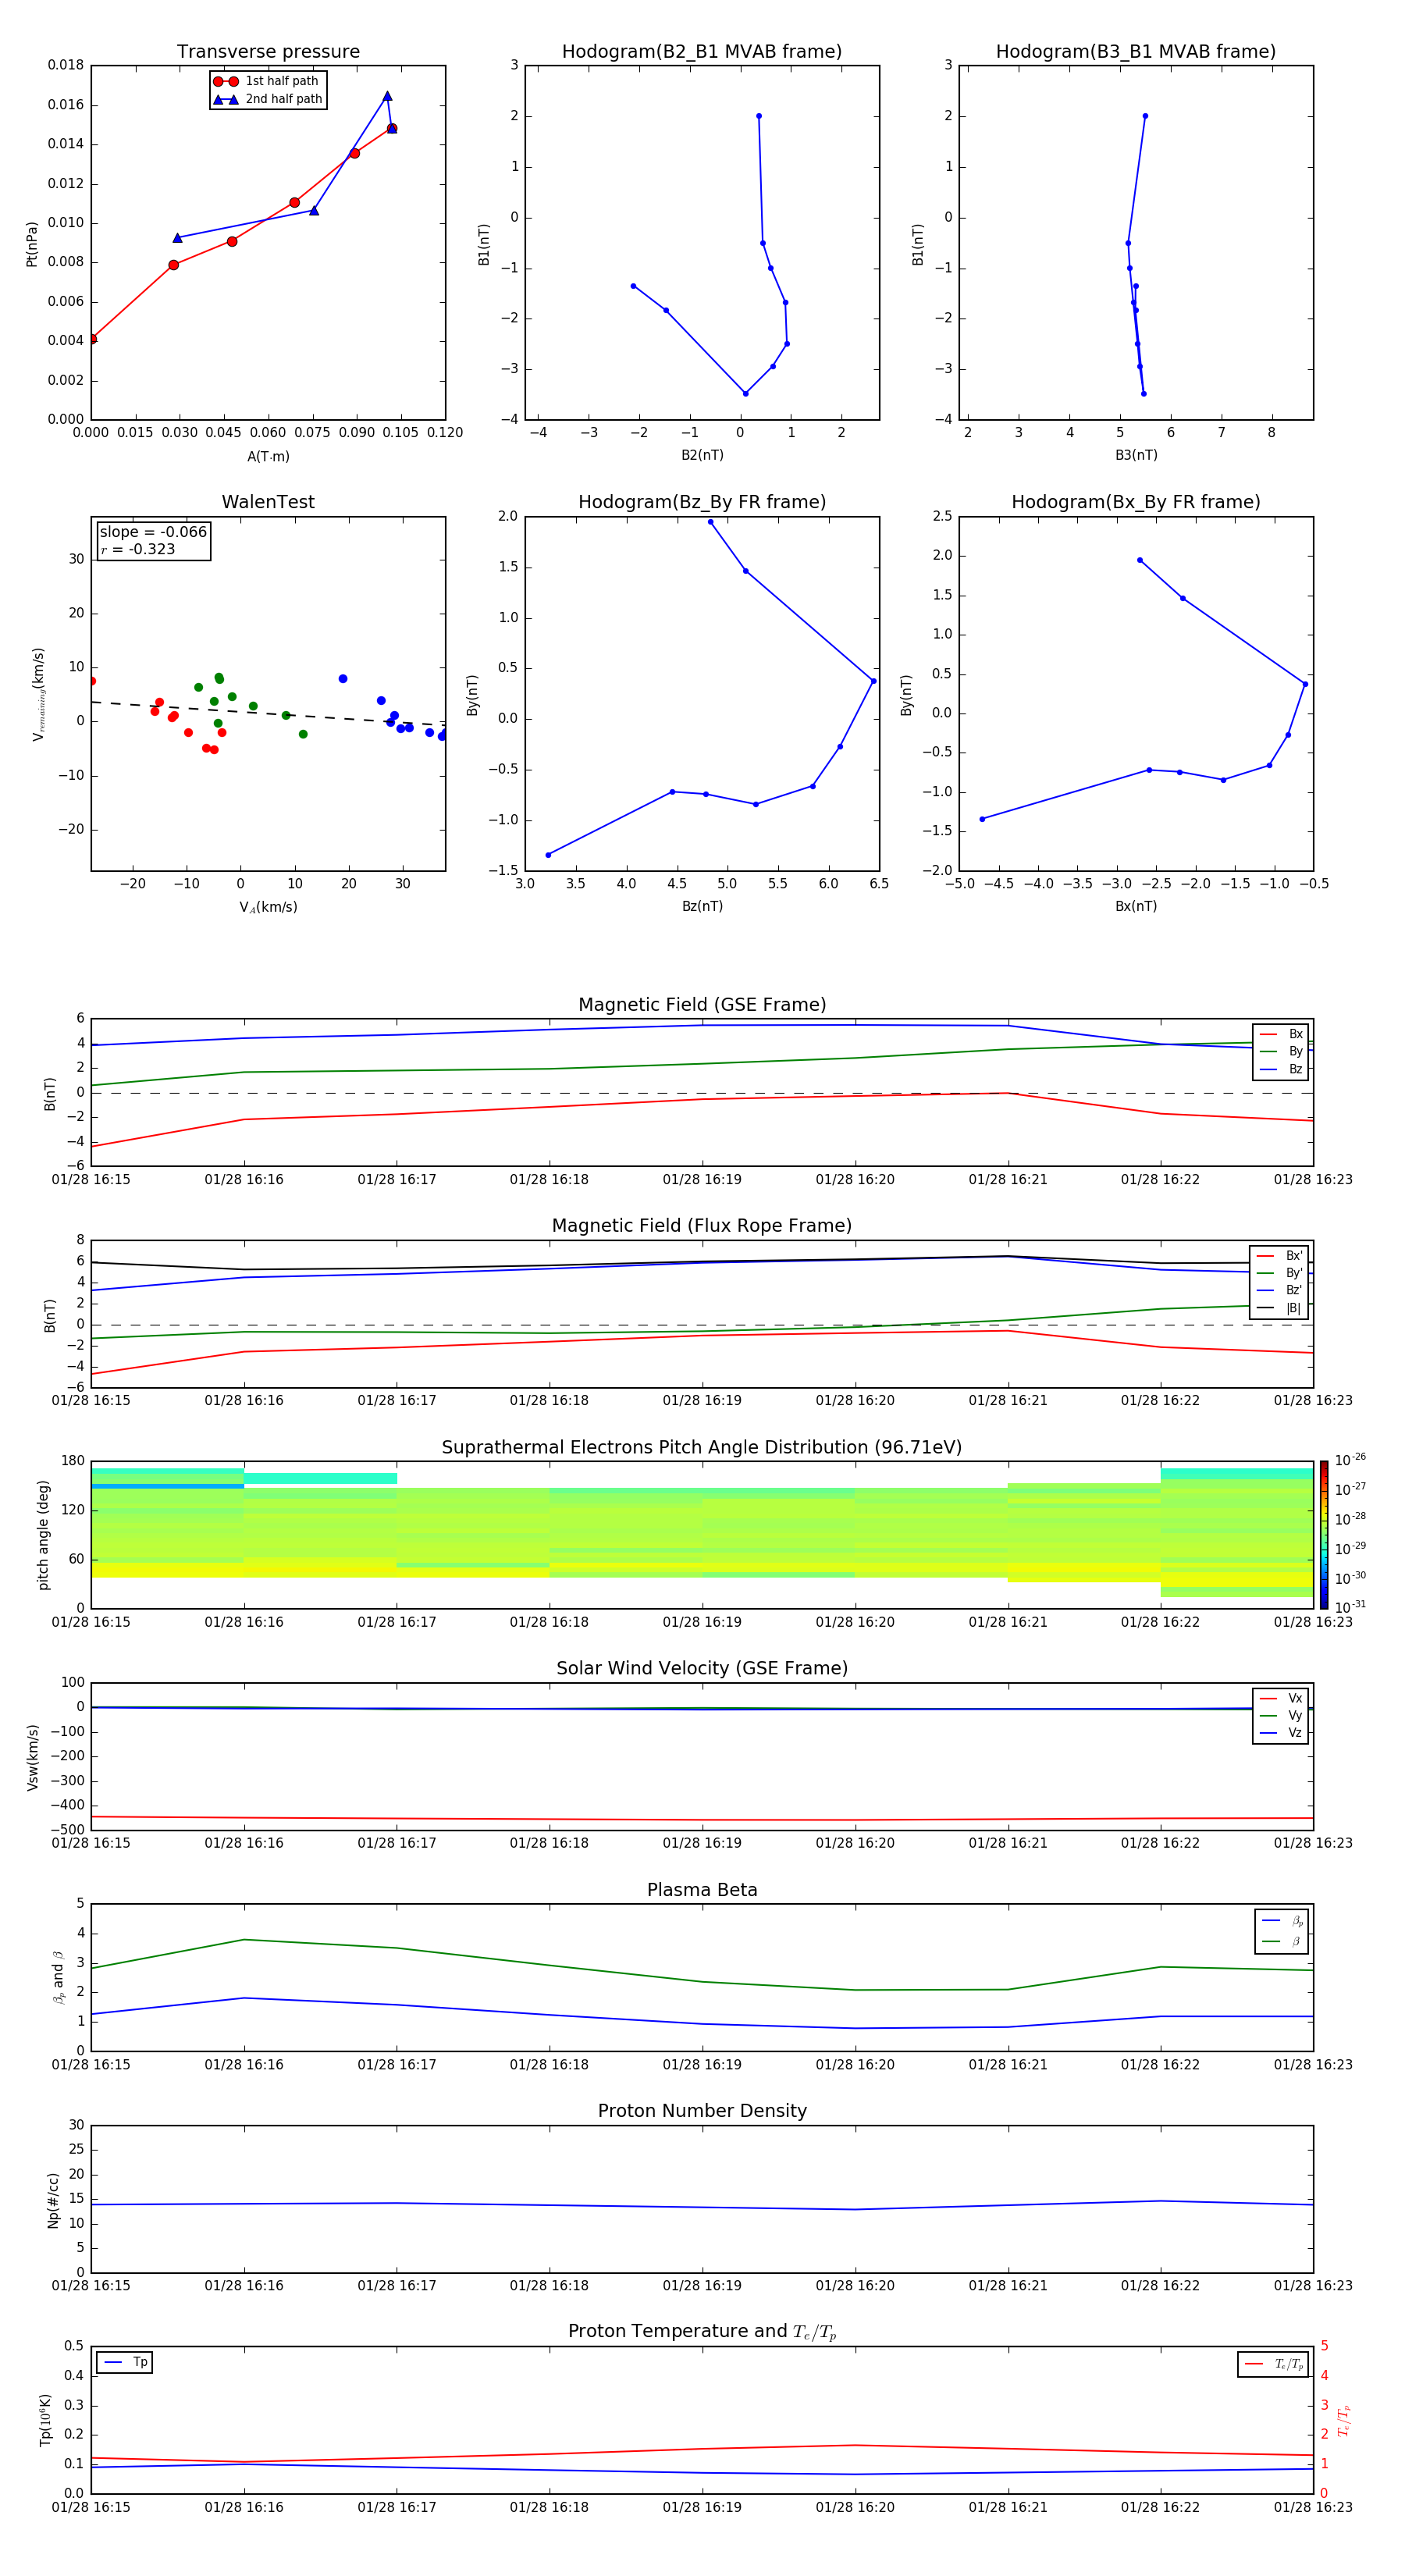Click the Plasma Beta legend box
This screenshot has width=1405, height=2576.
(1281, 1931)
